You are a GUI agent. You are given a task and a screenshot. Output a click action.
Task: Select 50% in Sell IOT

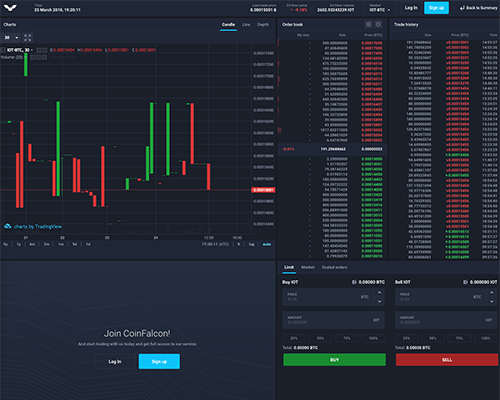[433, 338]
